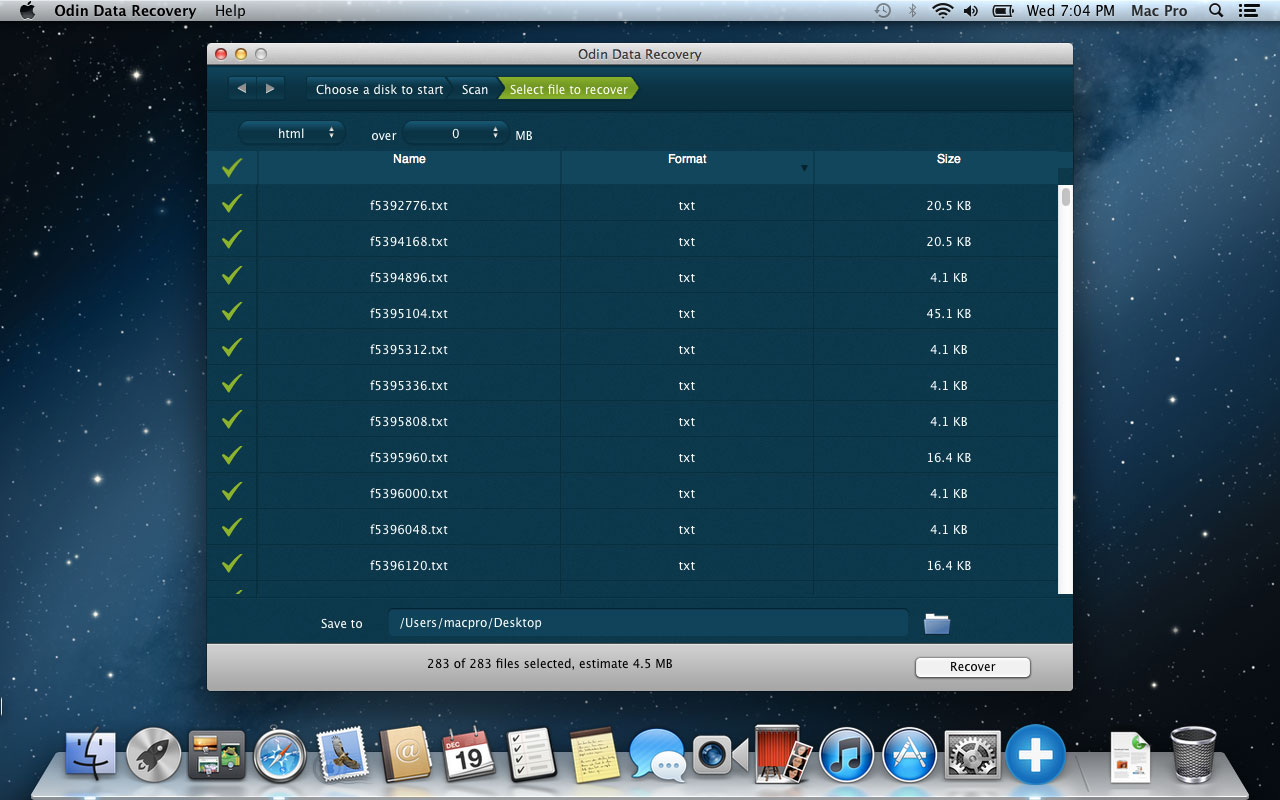
Task: Uncheck file f5395336.txt
Action: pyautogui.click(x=232, y=384)
